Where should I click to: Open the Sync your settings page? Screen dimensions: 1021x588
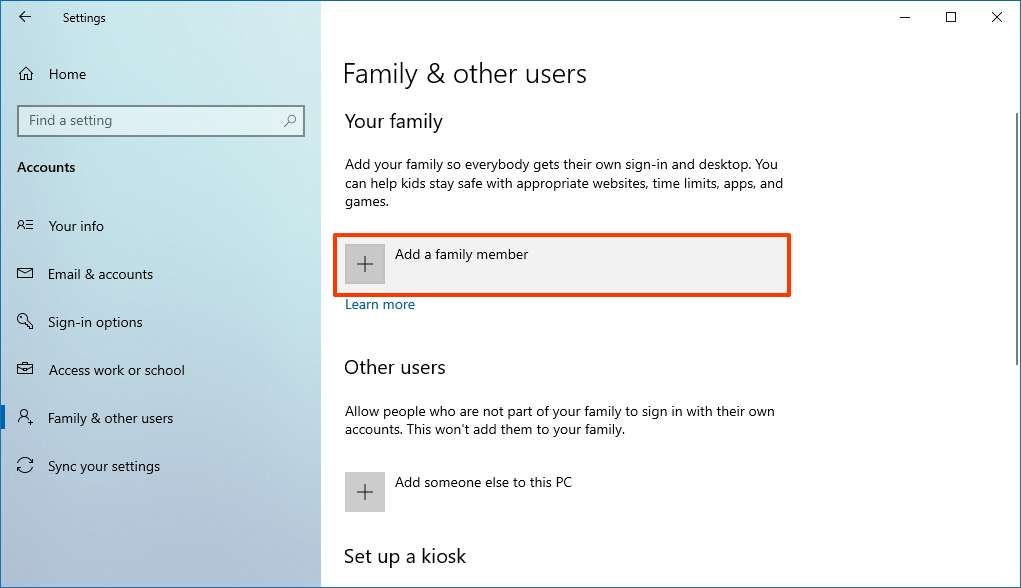pyautogui.click(x=104, y=466)
